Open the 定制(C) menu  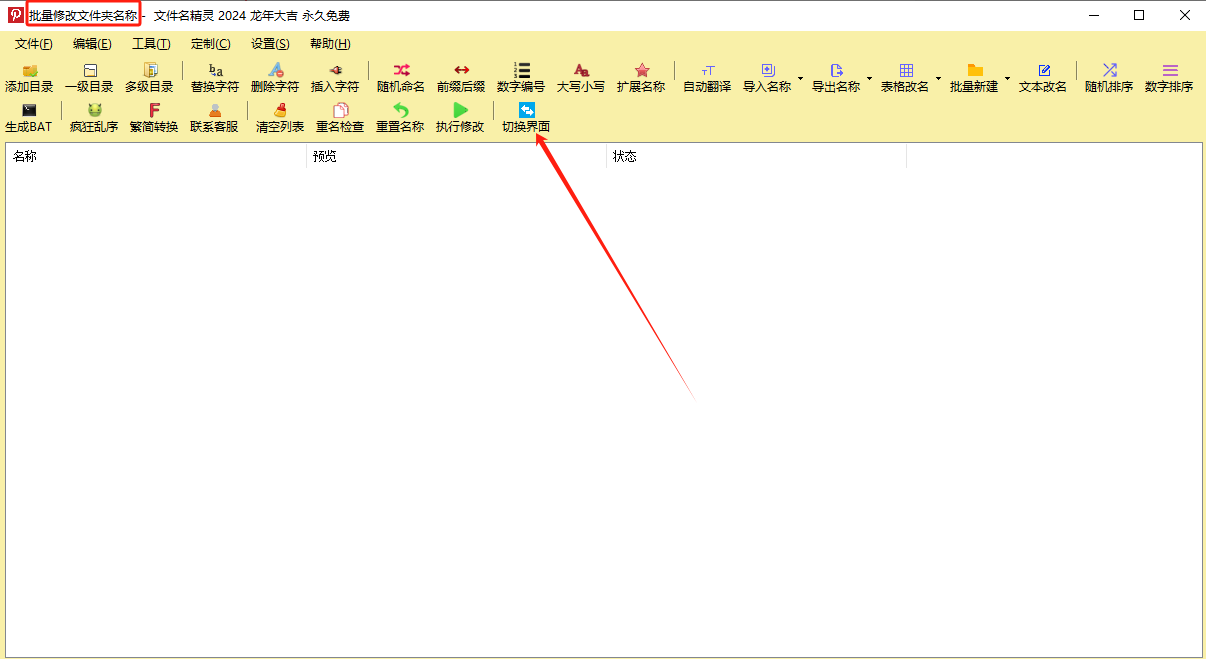tap(210, 44)
